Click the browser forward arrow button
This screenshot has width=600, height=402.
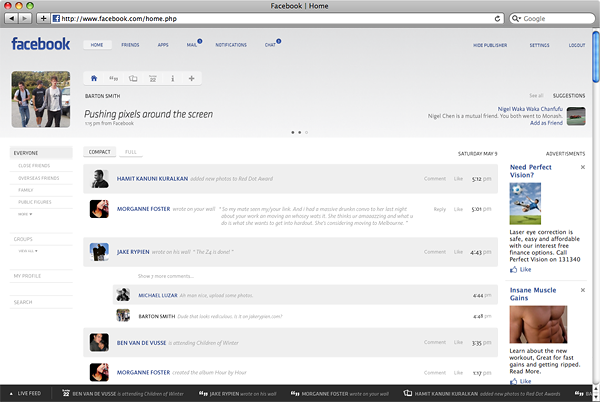click(25, 18)
